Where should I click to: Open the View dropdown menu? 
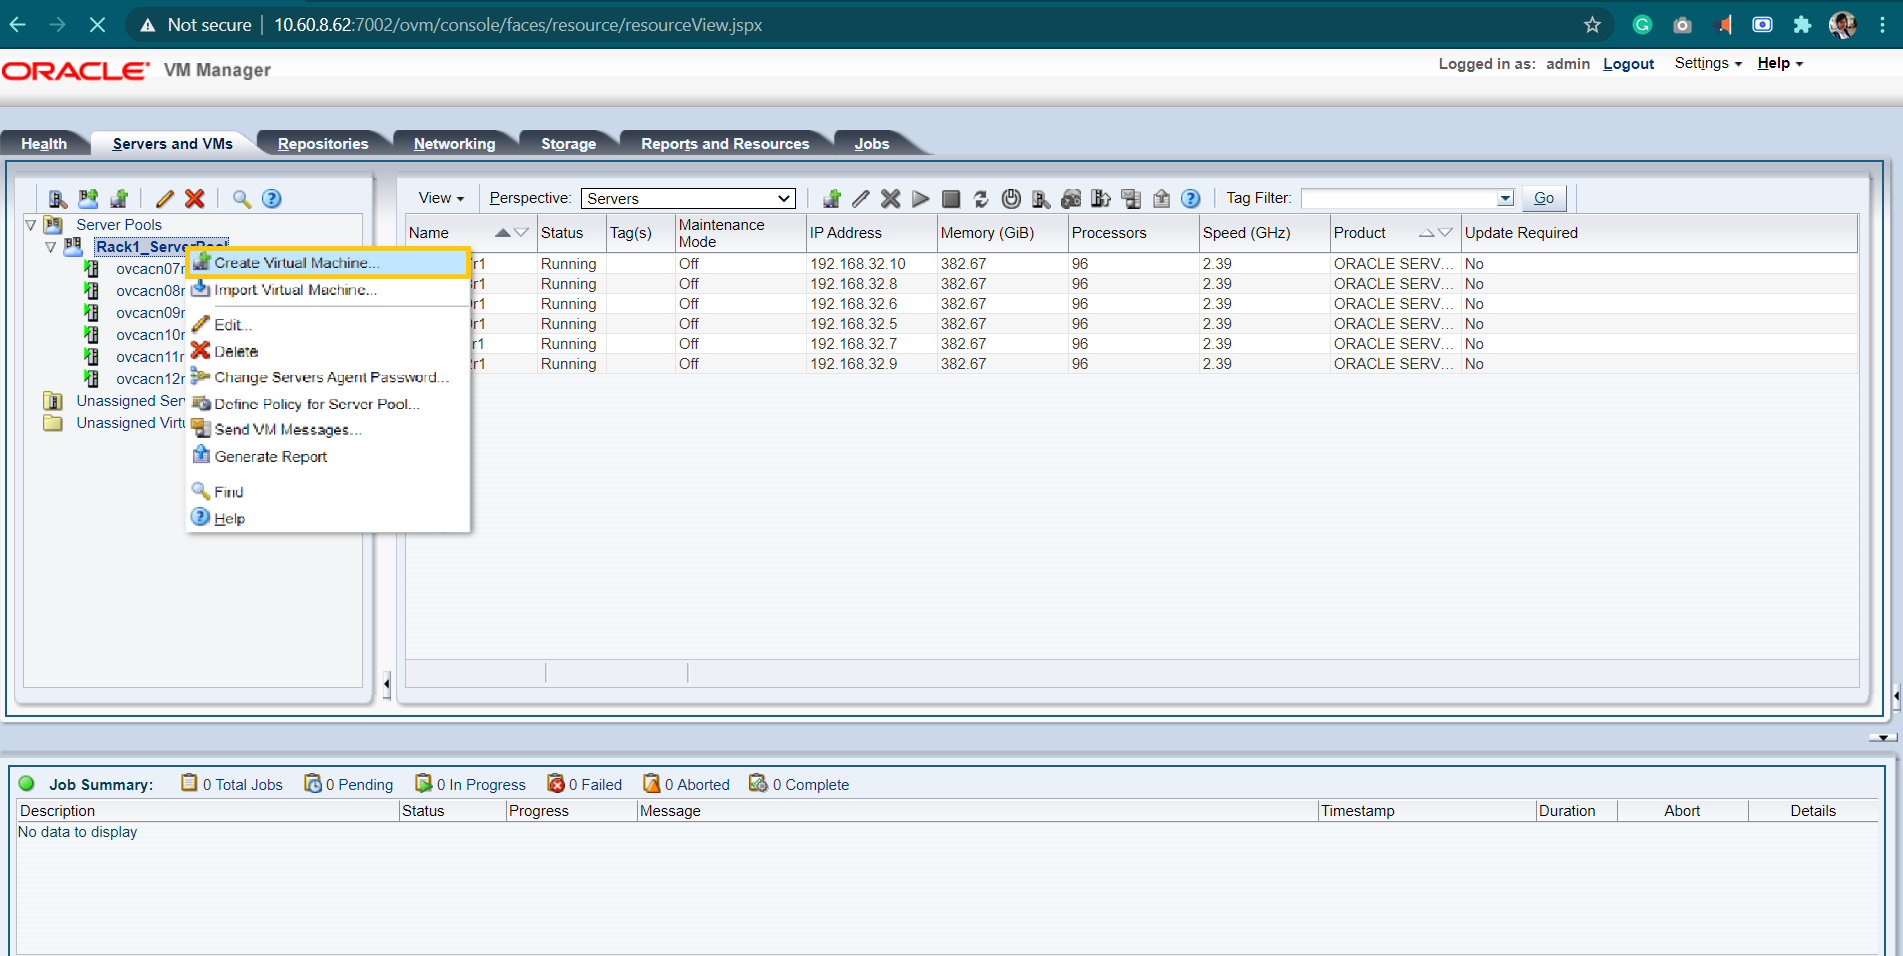tap(441, 198)
